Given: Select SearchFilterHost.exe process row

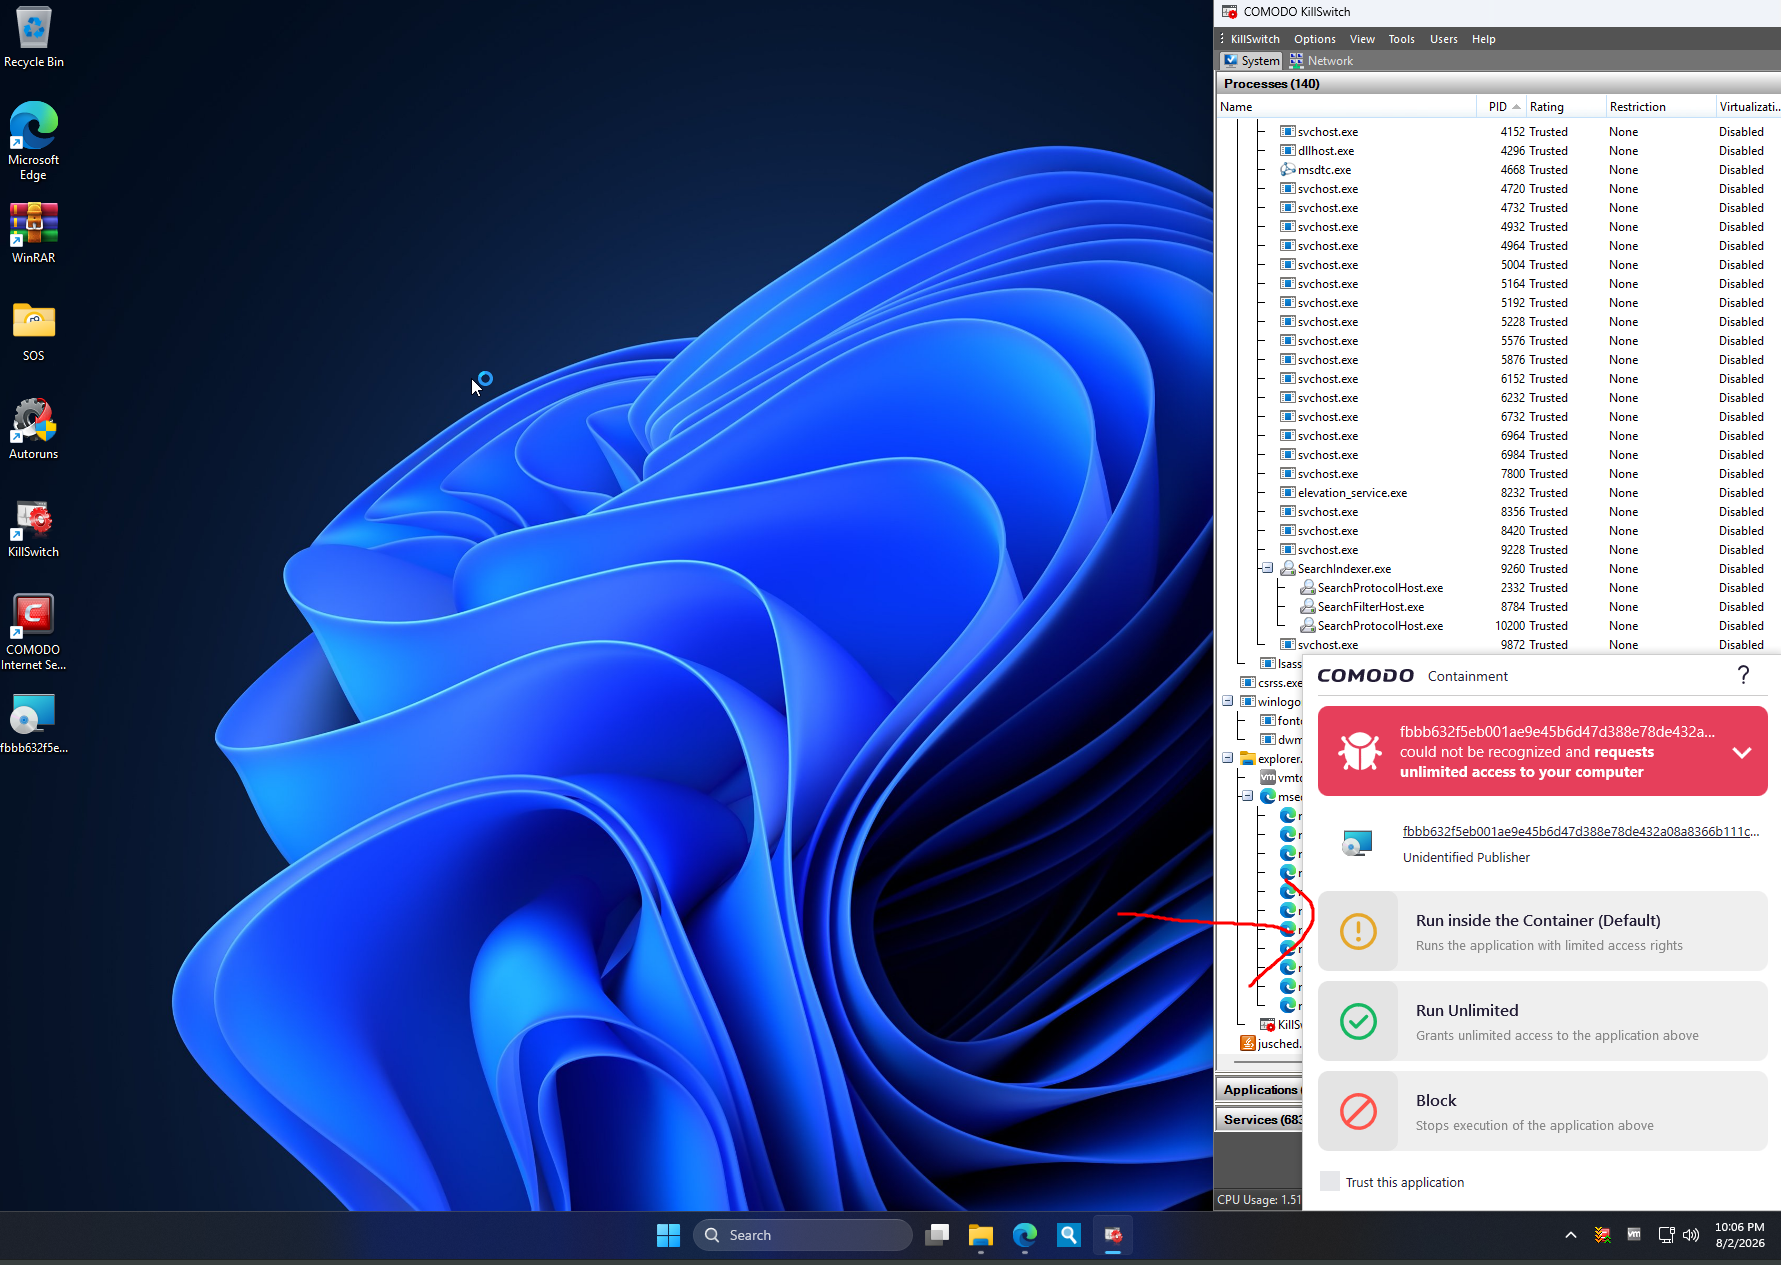Looking at the screenshot, I should coord(1498,607).
